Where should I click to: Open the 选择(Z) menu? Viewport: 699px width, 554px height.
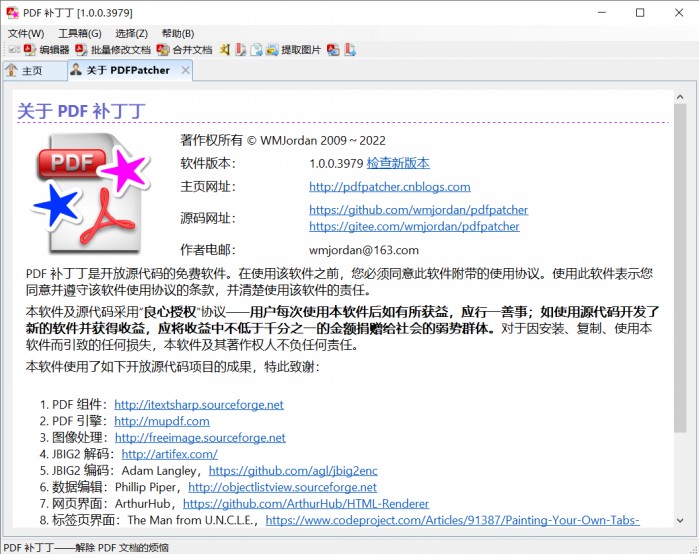click(x=131, y=33)
